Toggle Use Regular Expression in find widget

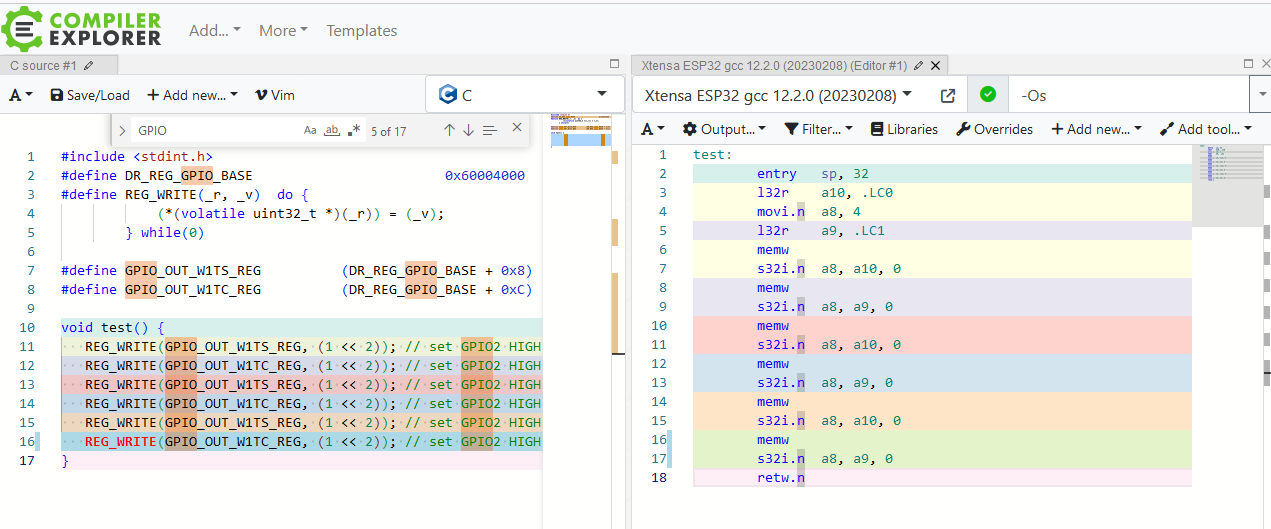(x=354, y=130)
